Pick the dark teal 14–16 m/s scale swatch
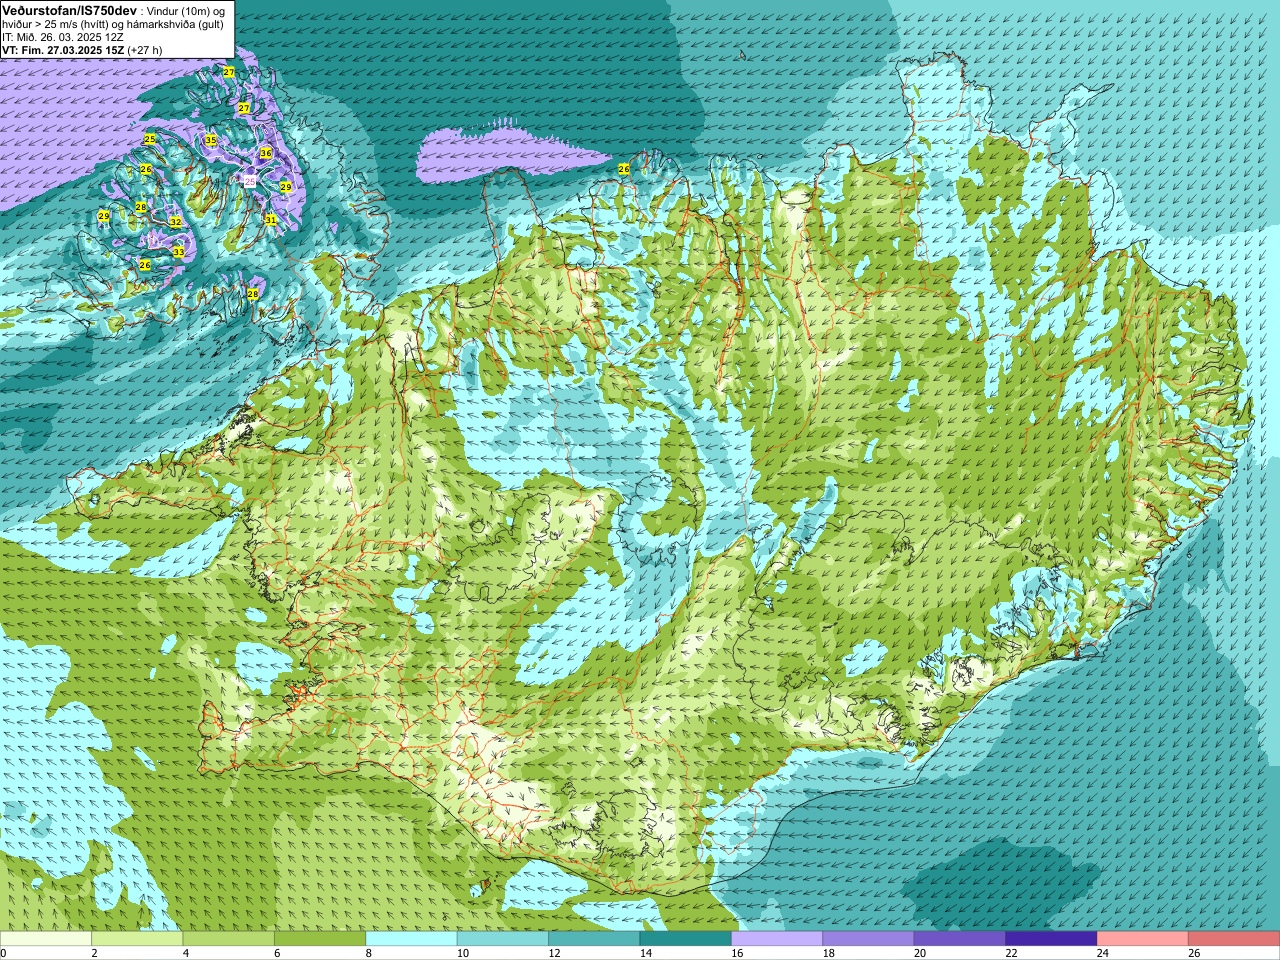This screenshot has height=960, width=1280. (x=686, y=939)
